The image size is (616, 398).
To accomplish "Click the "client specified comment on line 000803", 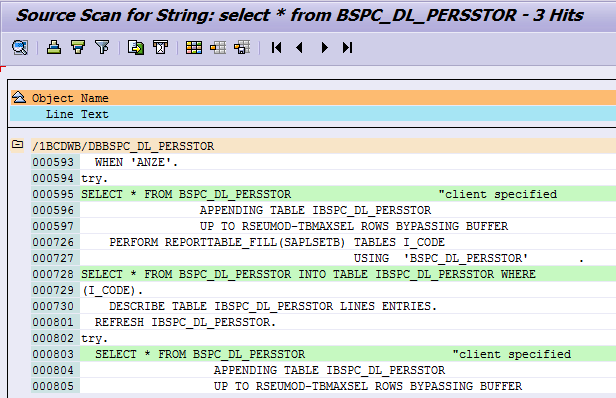I will point(512,354).
